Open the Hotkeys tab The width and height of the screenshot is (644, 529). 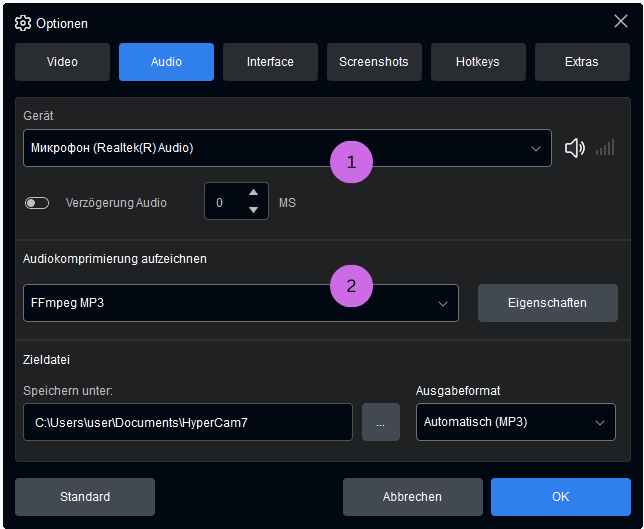478,62
